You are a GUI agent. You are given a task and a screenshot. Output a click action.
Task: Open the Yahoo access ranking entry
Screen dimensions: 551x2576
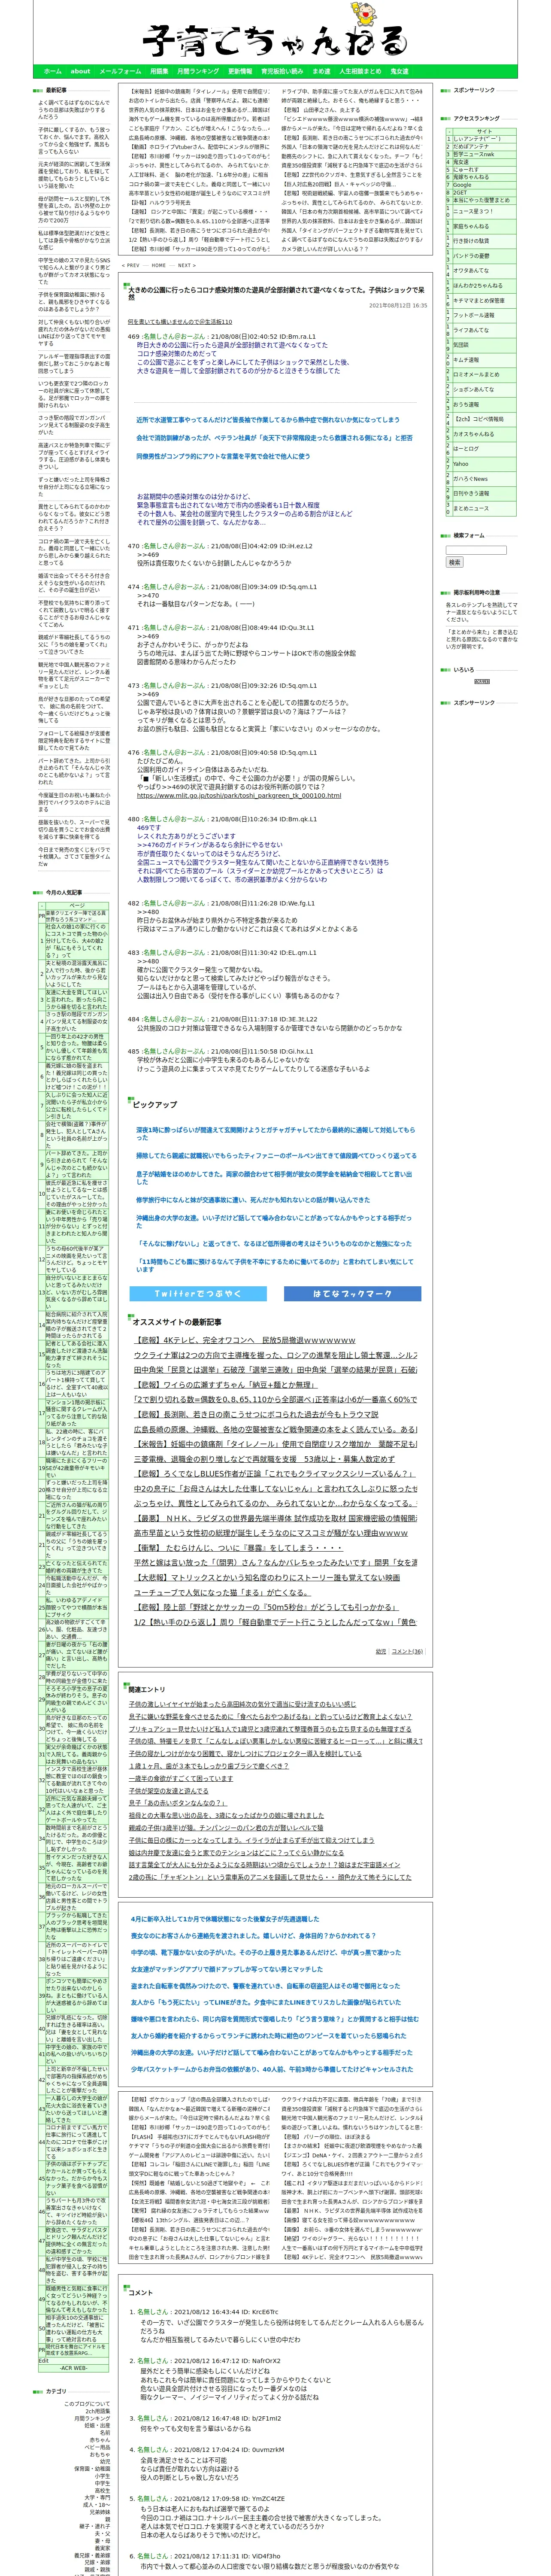[460, 464]
